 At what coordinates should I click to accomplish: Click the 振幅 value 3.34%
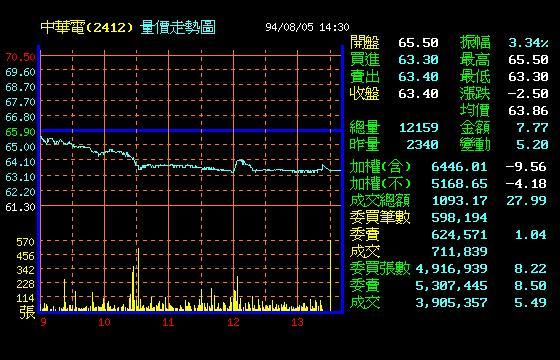pyautogui.click(x=528, y=43)
